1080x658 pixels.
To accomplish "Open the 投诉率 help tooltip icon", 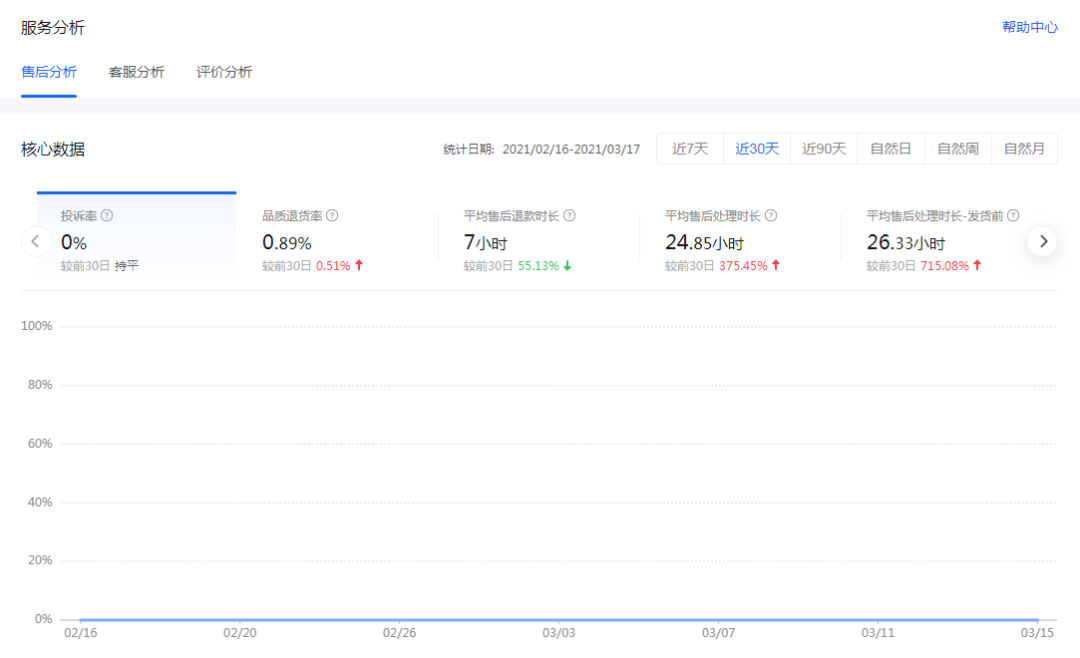I will 106,215.
